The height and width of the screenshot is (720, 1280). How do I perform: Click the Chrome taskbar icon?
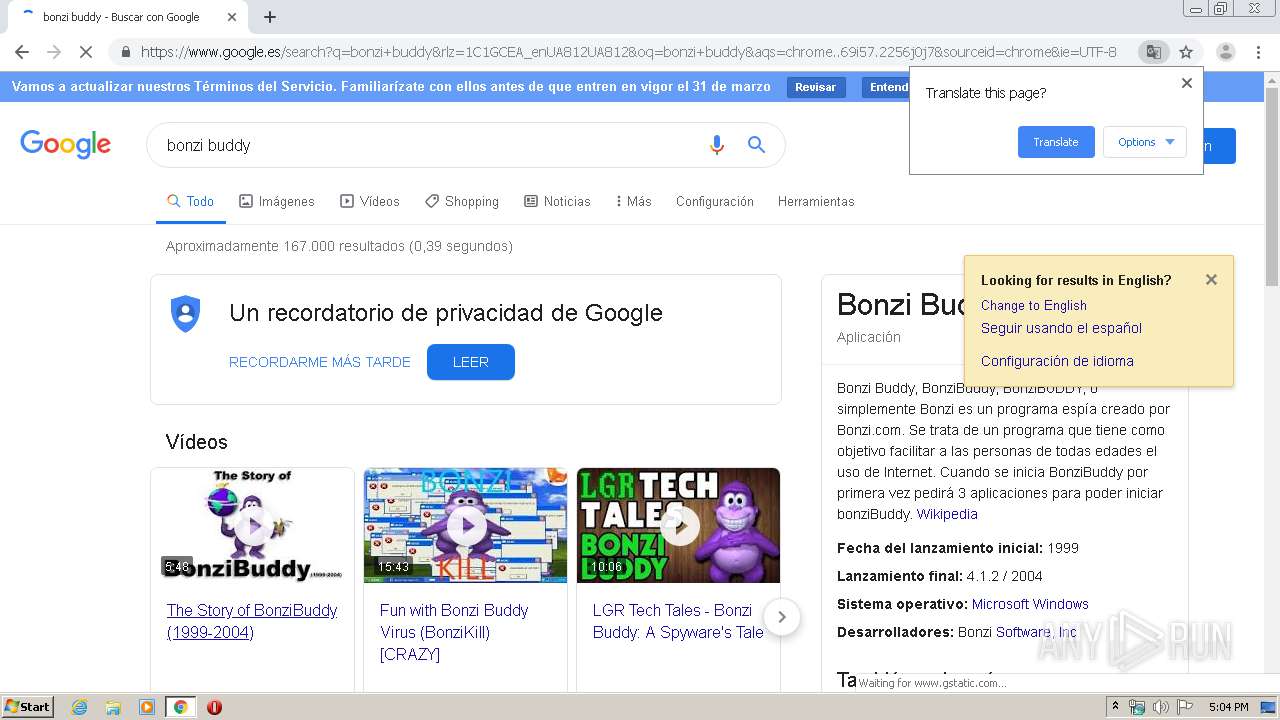[180, 707]
